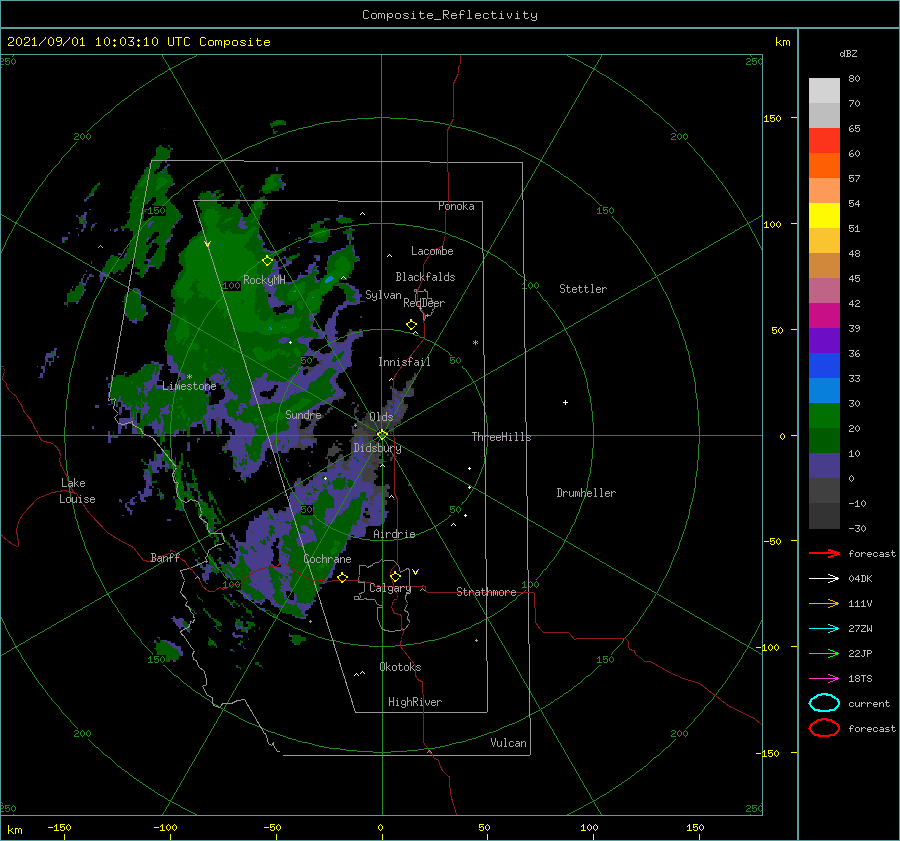Click yellow diamond marker east of Cochrane
This screenshot has height=841, width=900.
[343, 577]
